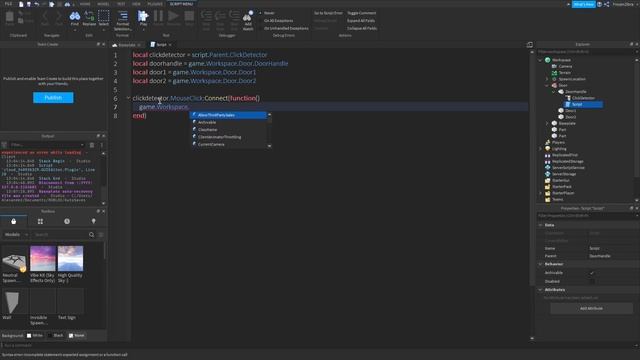Open Output panel options menu icon
The height and width of the screenshot is (360, 640).
pos(102,145)
